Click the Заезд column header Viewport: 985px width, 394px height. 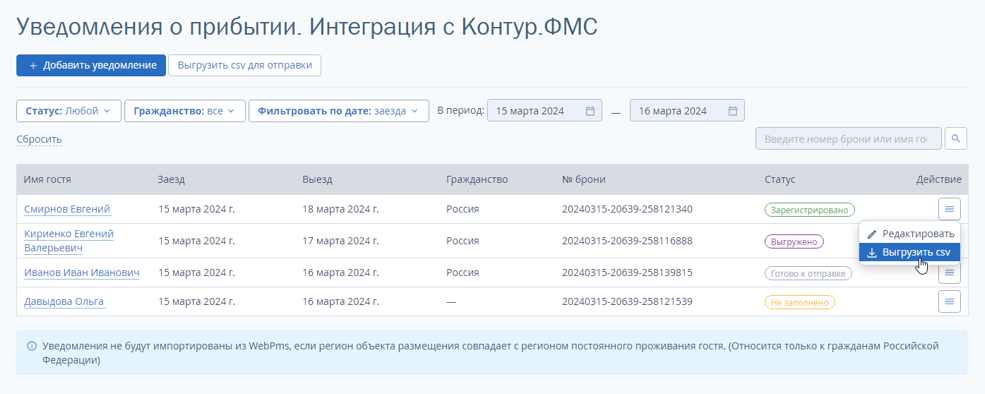point(171,180)
